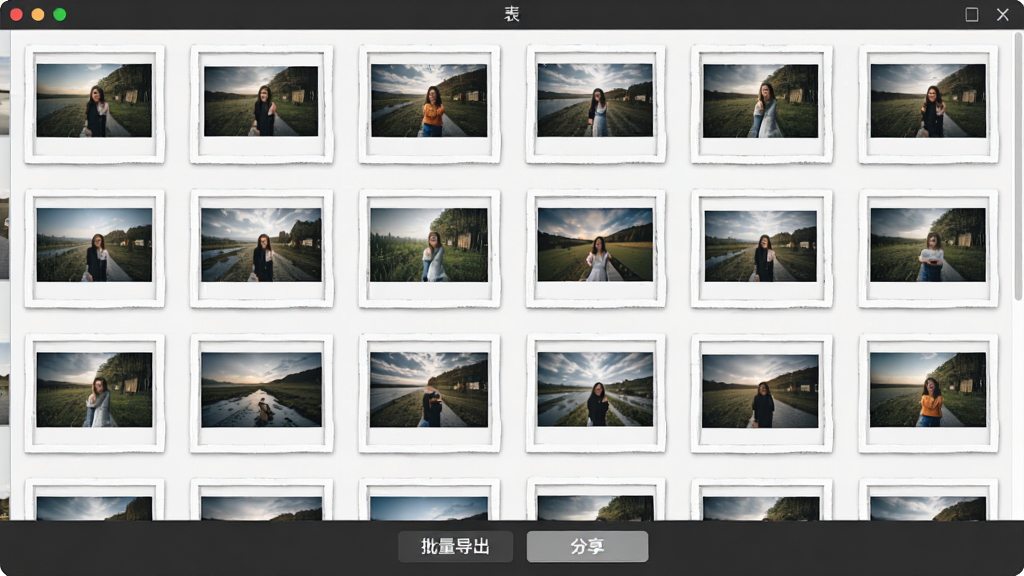Image resolution: width=1024 pixels, height=576 pixels.
Task: Click the square maximize icon in title bar
Action: [972, 14]
